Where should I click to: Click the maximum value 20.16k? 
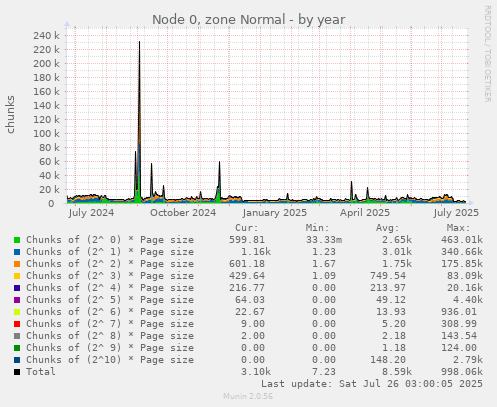[465, 288]
